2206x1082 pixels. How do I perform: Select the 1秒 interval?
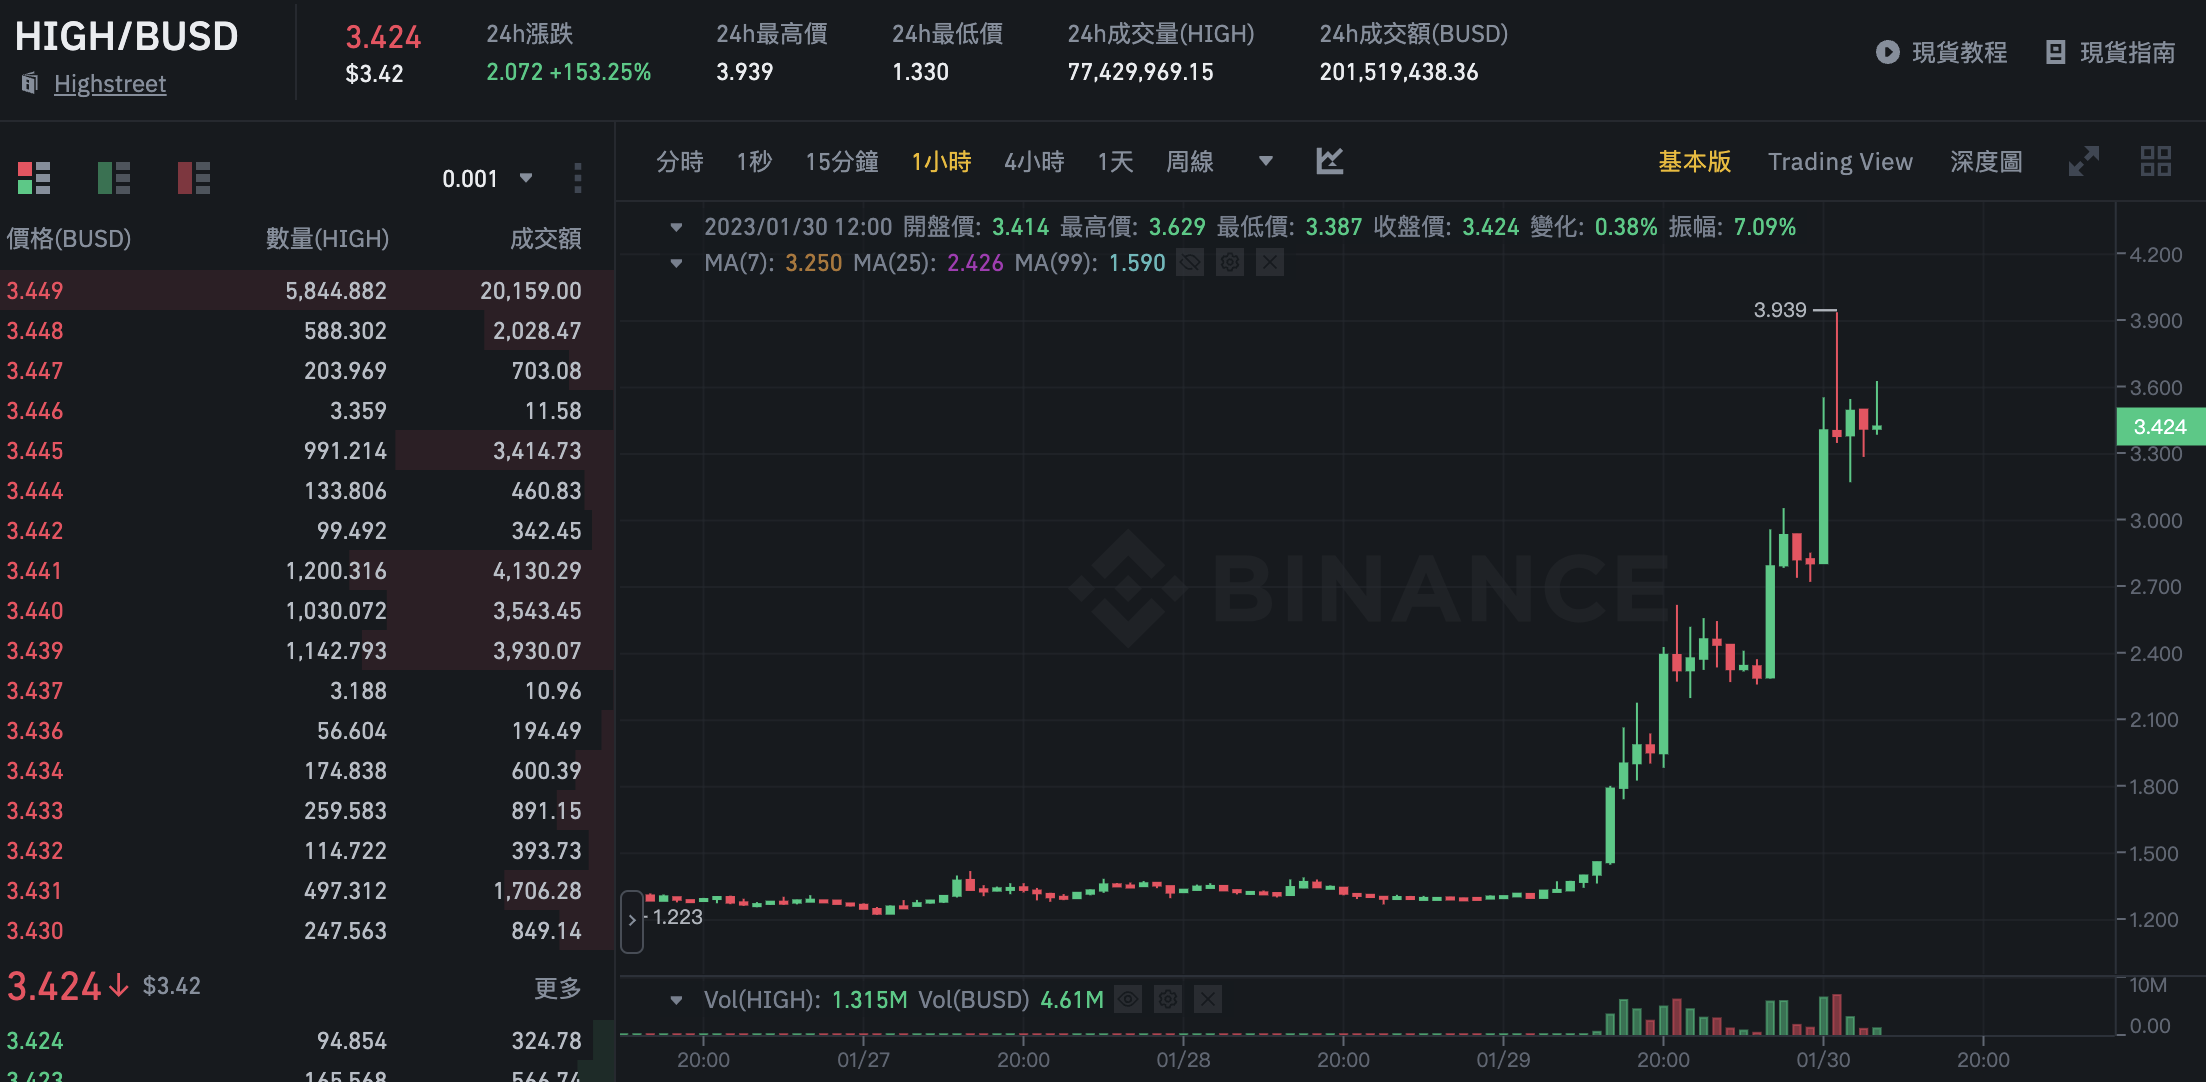(754, 161)
